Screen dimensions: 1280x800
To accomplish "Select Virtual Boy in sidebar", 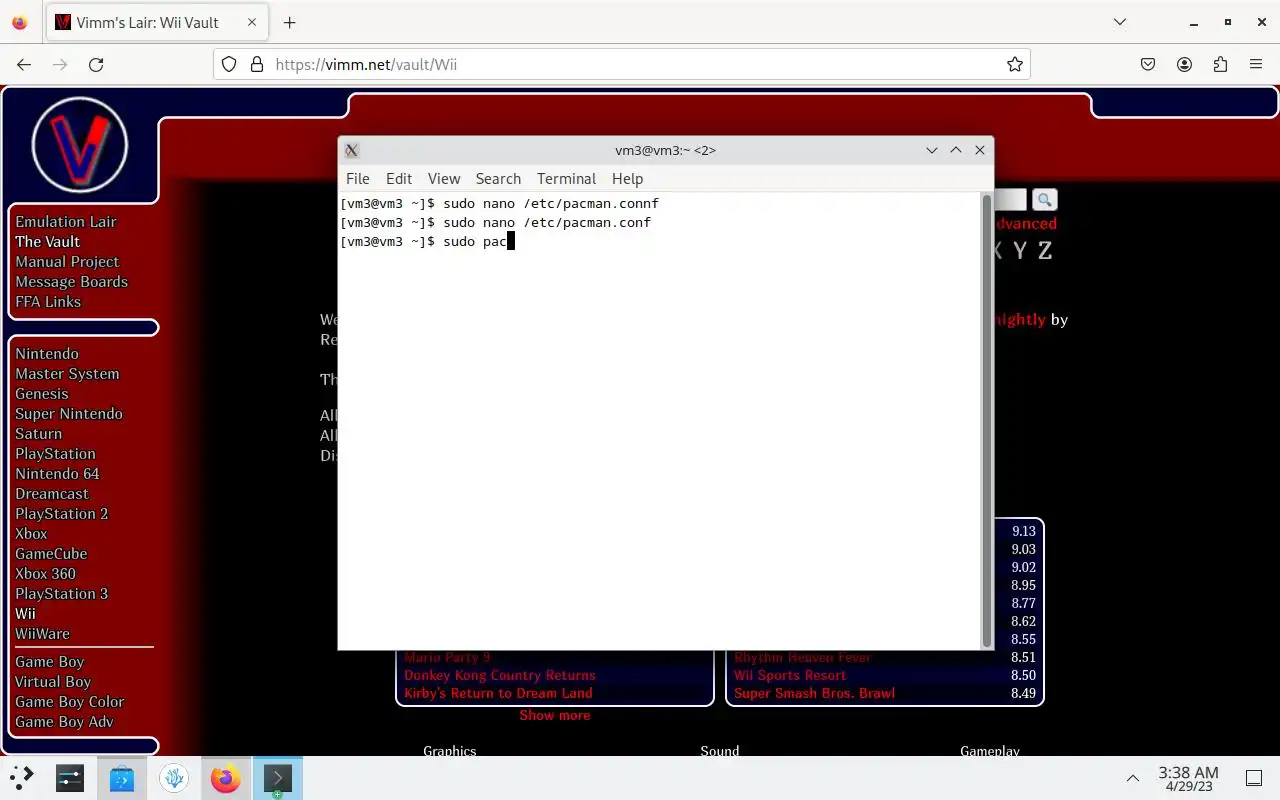I will click(x=53, y=682).
